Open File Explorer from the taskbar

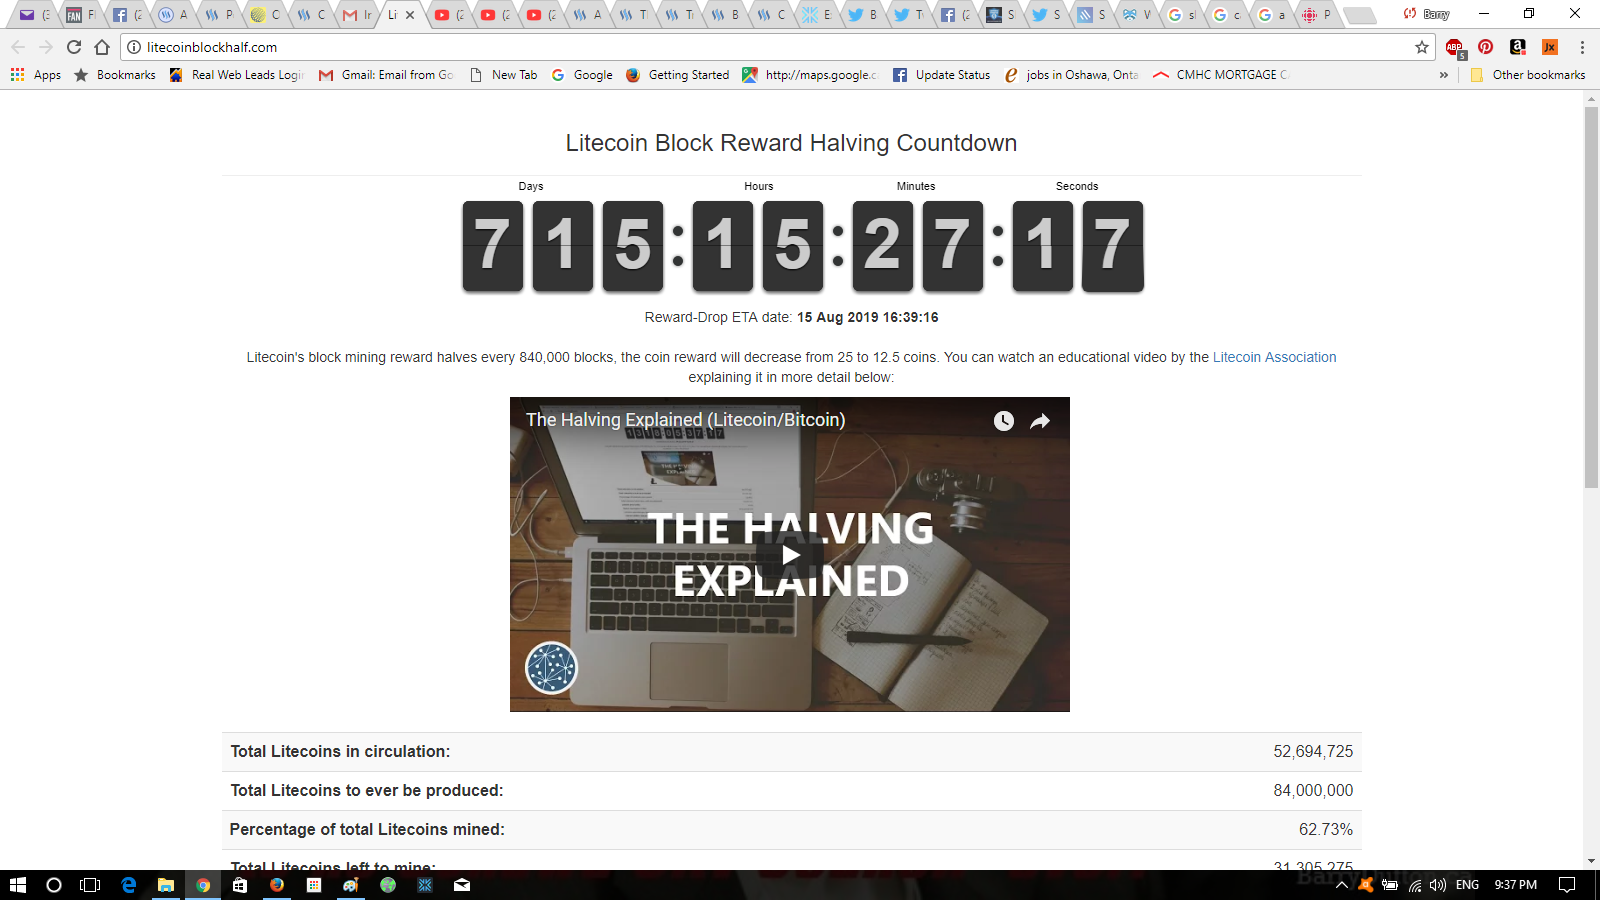click(x=166, y=885)
